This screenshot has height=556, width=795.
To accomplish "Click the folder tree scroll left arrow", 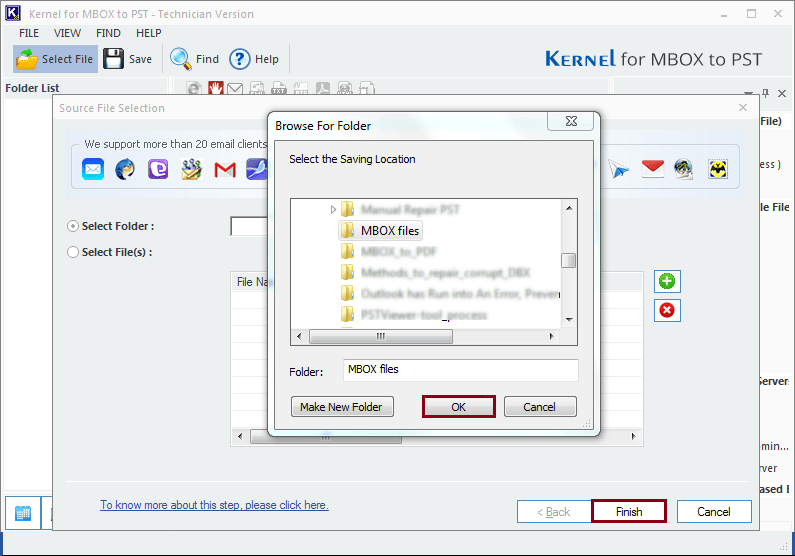I will [x=299, y=337].
